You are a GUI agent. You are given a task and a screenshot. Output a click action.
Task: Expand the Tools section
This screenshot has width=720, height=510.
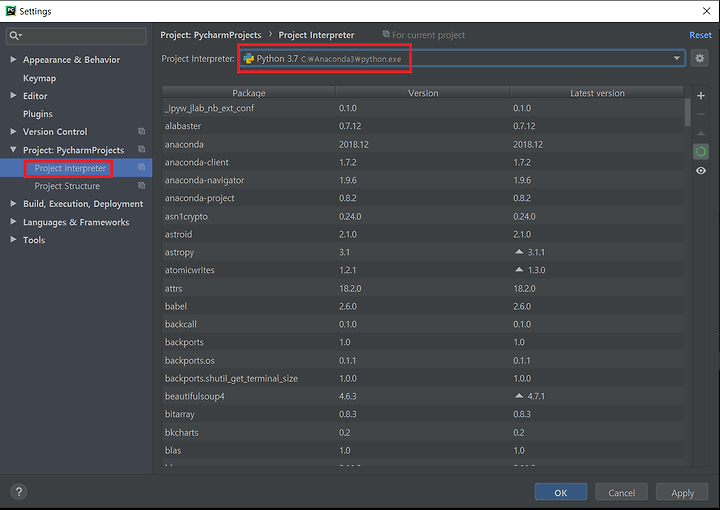pyautogui.click(x=13, y=240)
